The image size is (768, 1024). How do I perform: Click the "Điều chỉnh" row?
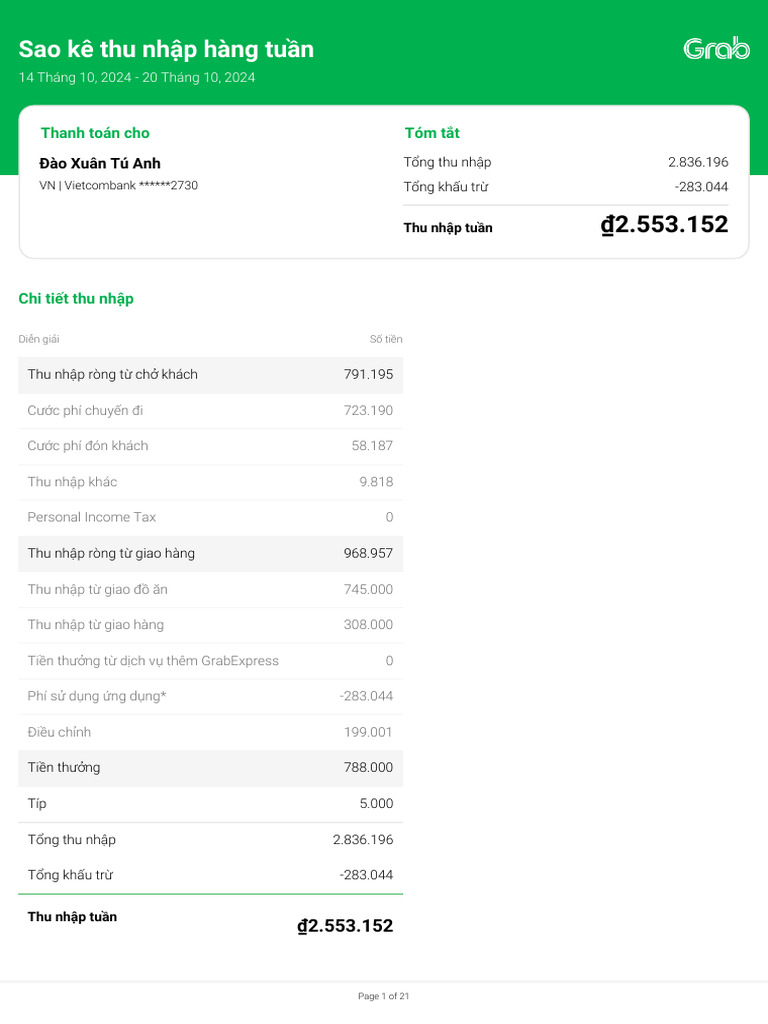(210, 732)
